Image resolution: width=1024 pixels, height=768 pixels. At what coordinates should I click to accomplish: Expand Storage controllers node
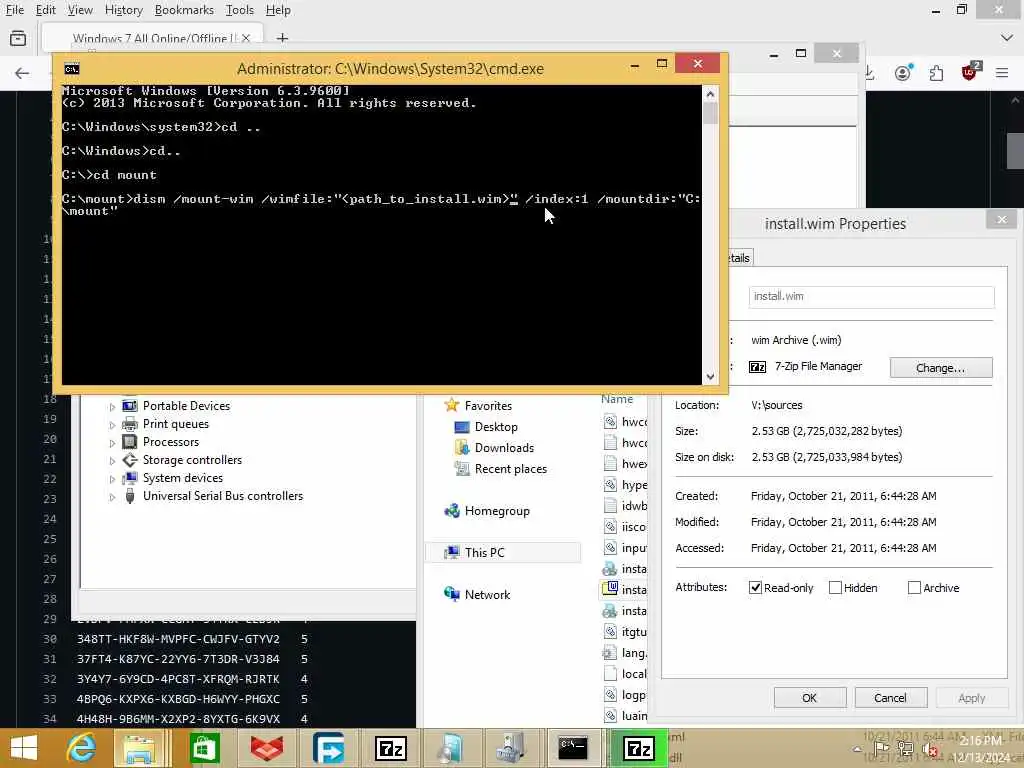[112, 461]
